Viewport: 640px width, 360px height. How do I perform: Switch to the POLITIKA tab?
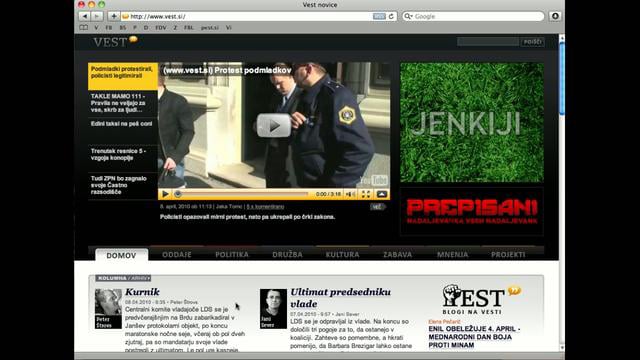pyautogui.click(x=232, y=255)
